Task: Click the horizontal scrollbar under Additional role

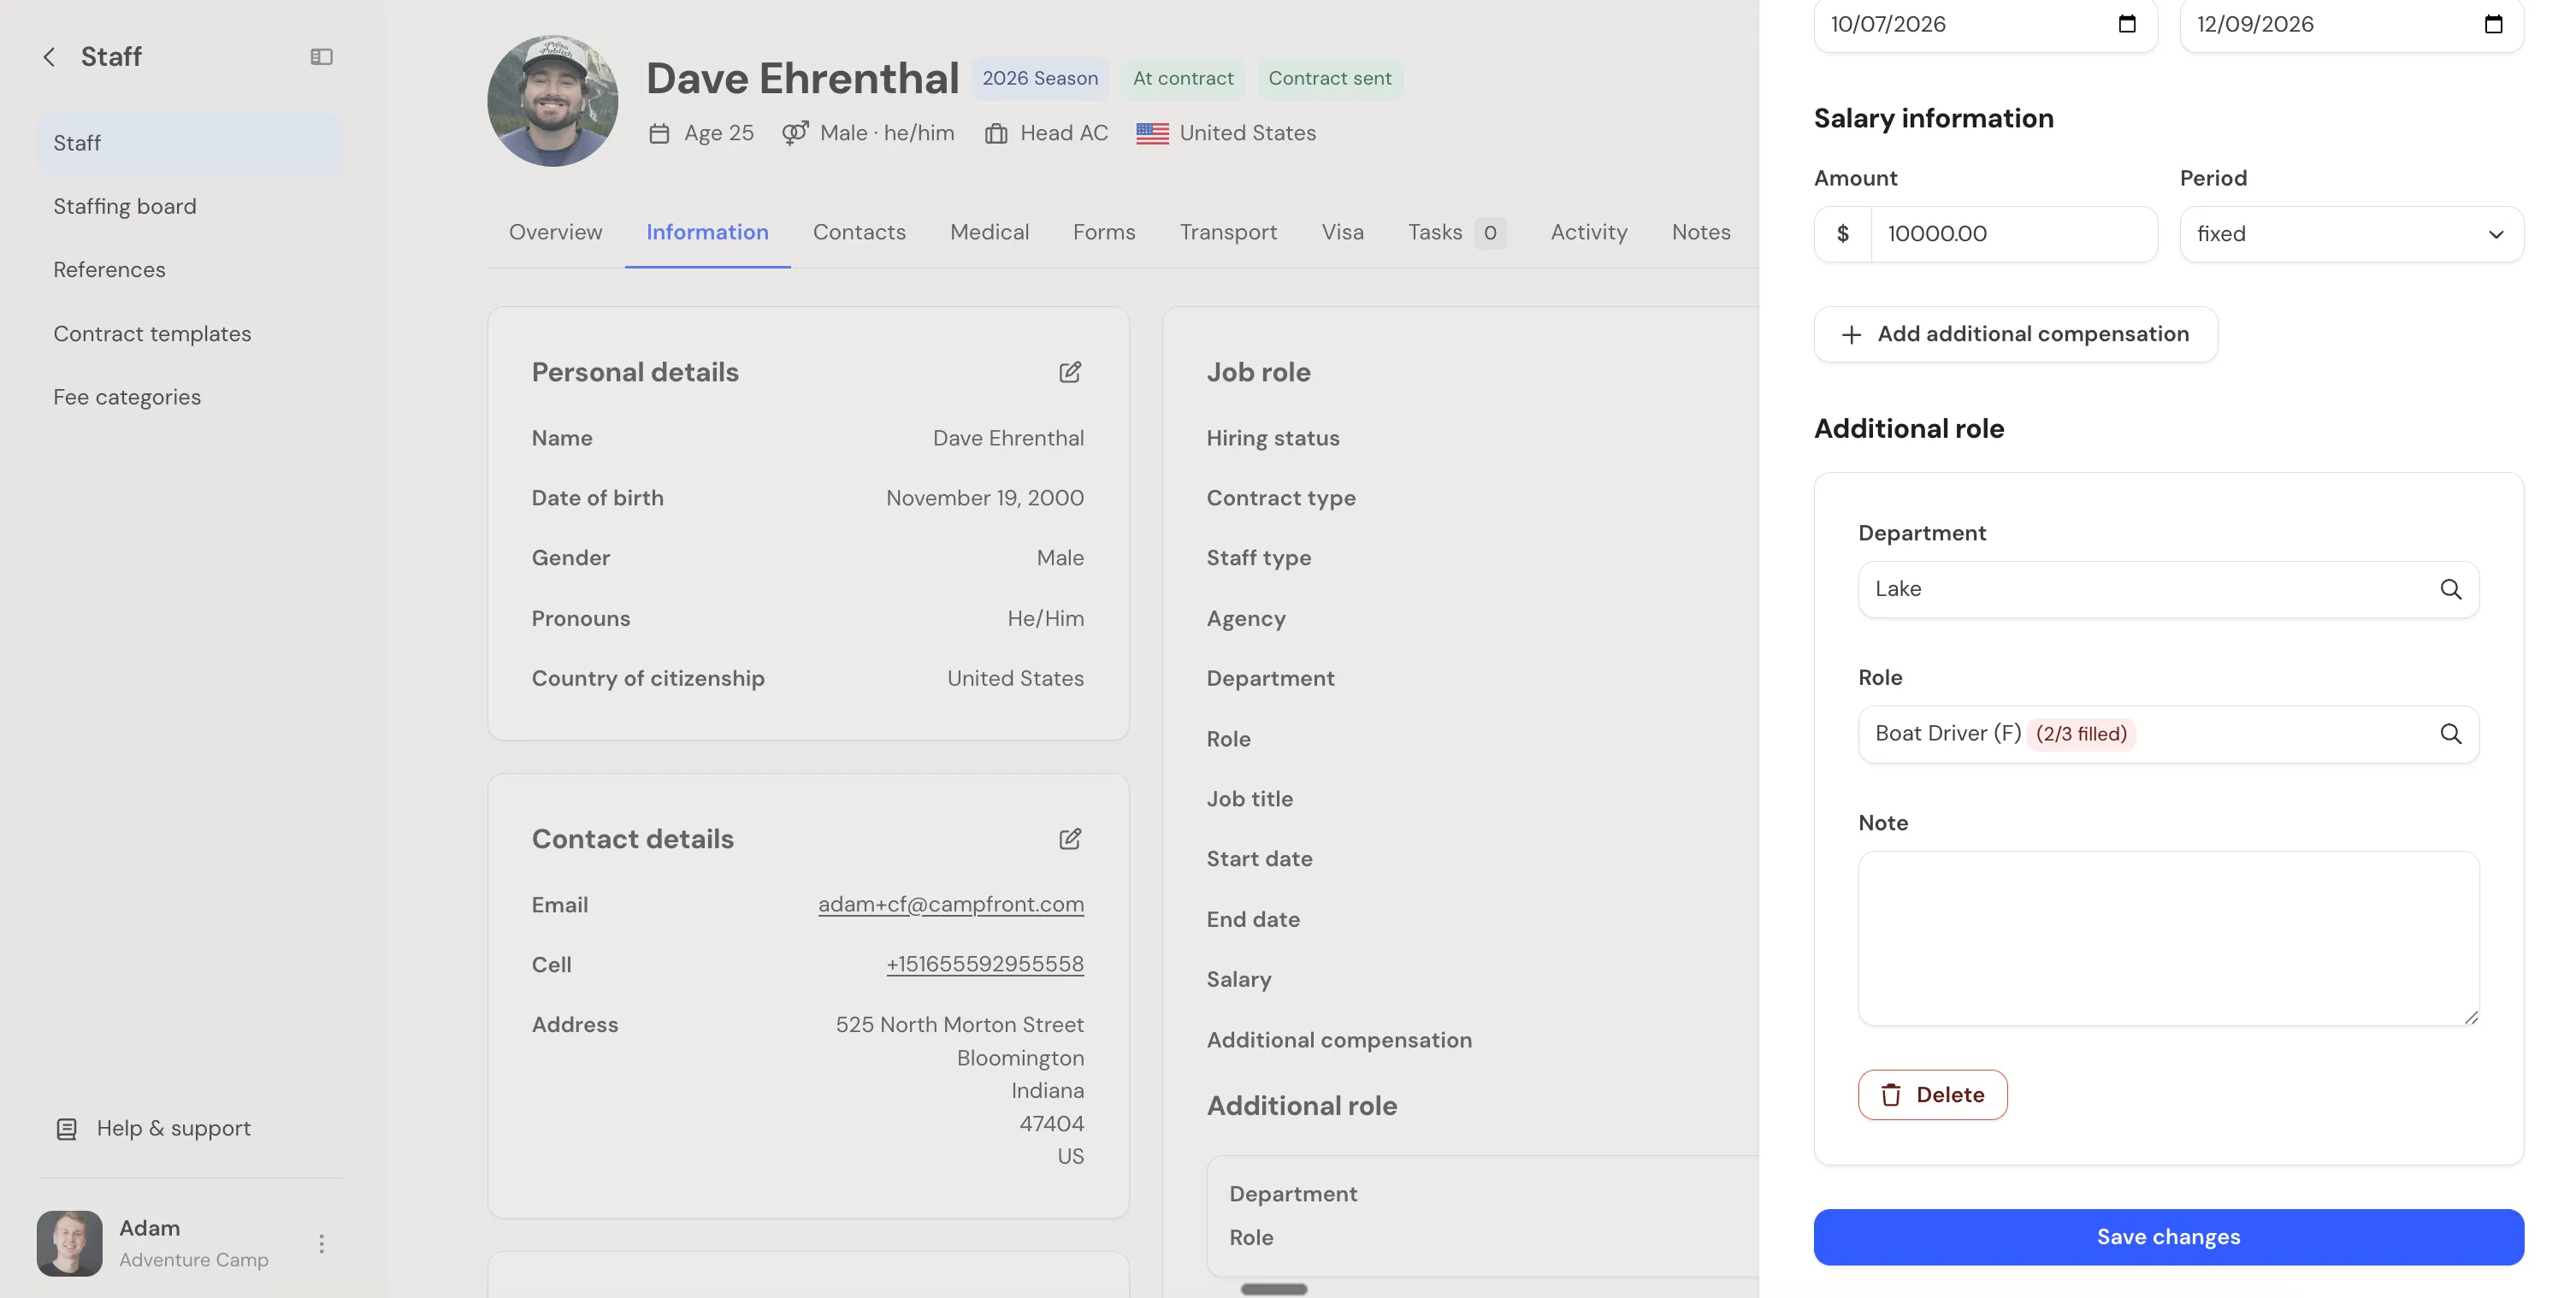Action: click(x=1273, y=1289)
